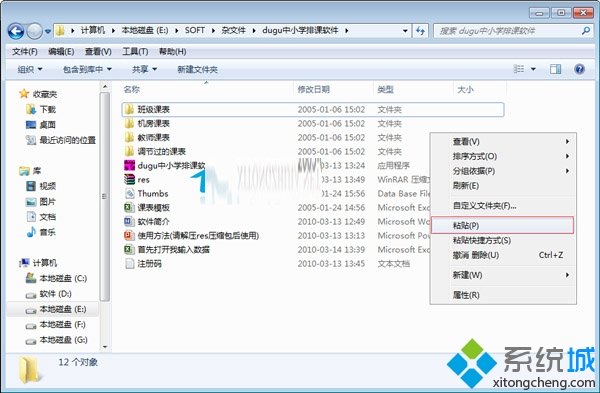Click the 新建文件夹 button

[197, 69]
